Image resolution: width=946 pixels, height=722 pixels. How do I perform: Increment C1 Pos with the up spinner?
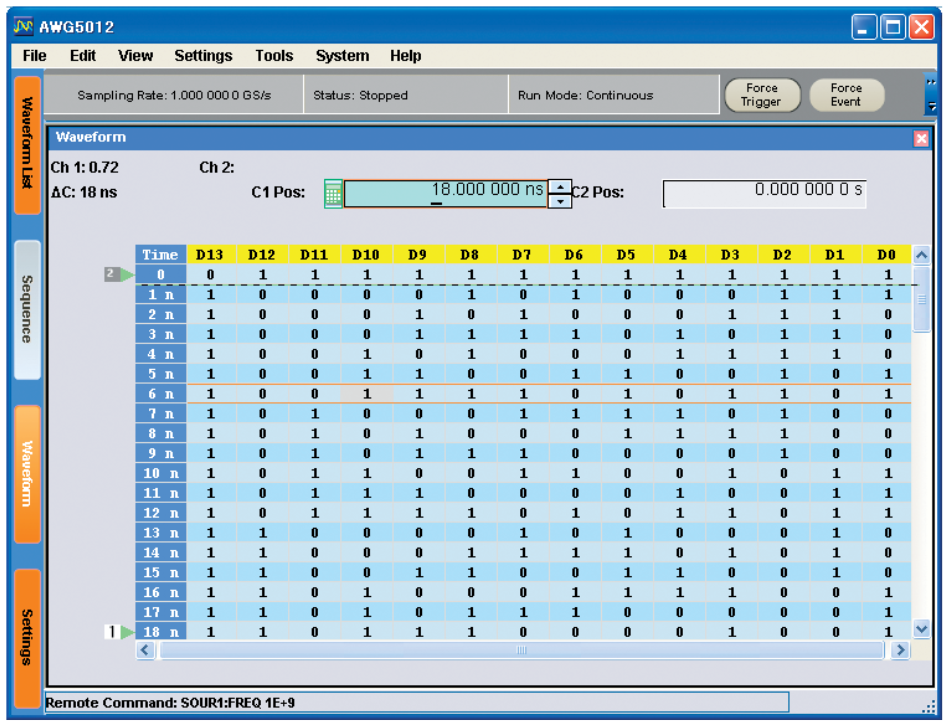click(x=561, y=186)
